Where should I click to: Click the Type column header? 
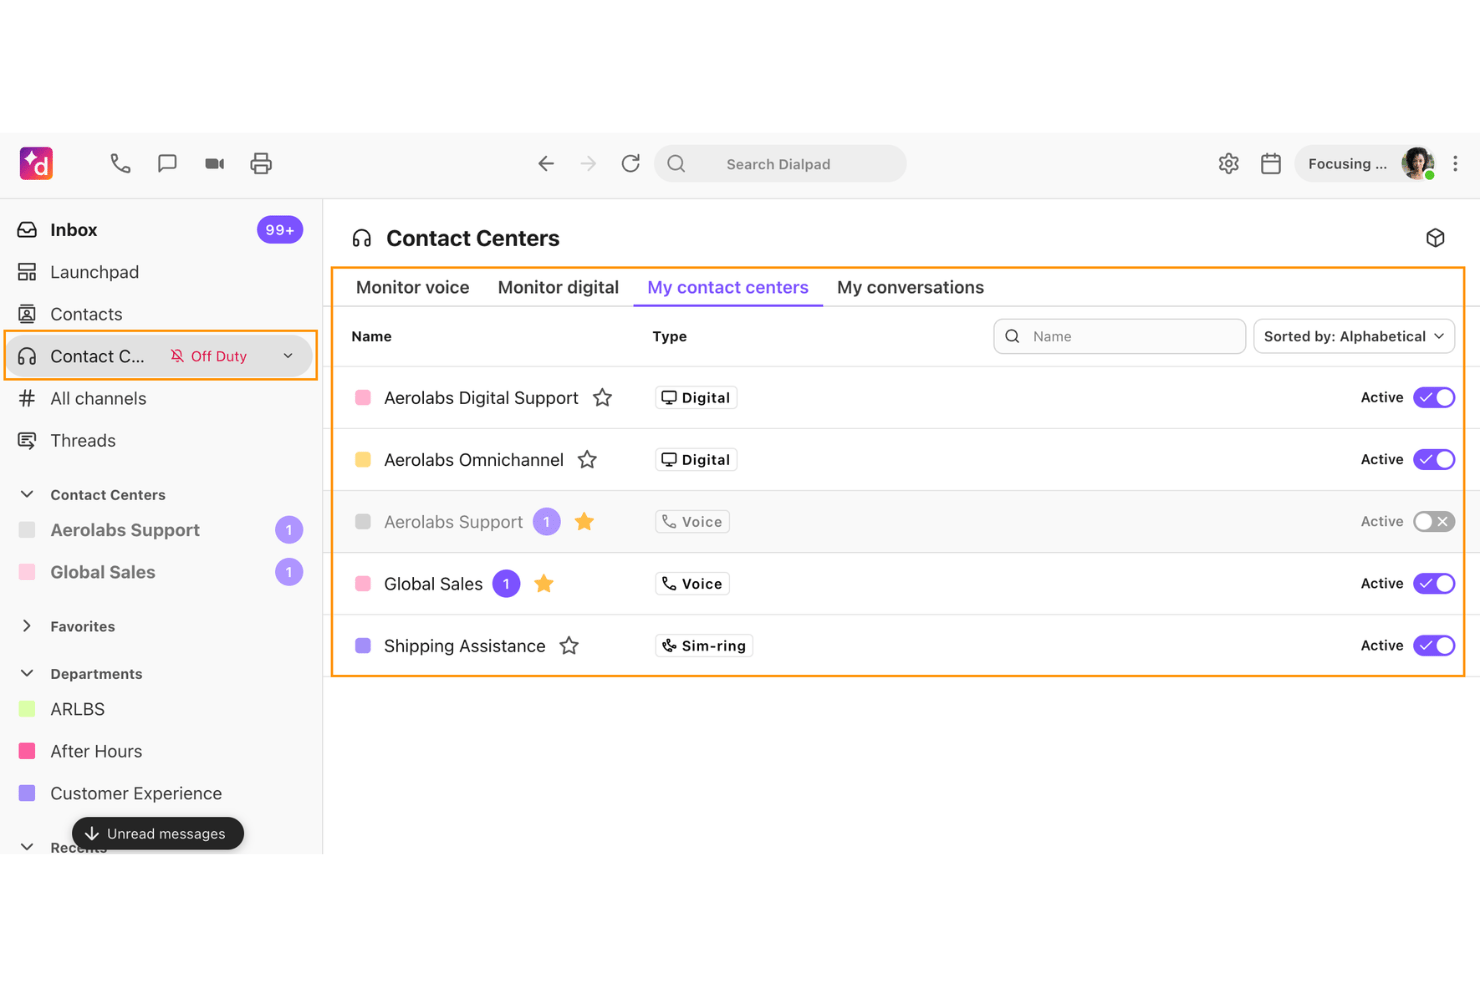[670, 337]
